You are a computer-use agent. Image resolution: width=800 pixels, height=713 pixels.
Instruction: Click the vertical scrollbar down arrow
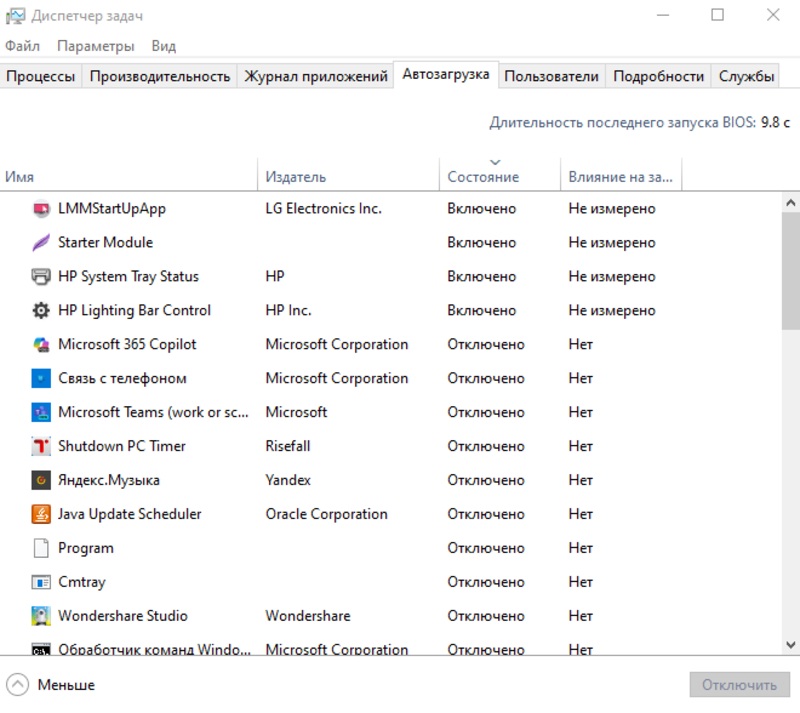pos(790,645)
